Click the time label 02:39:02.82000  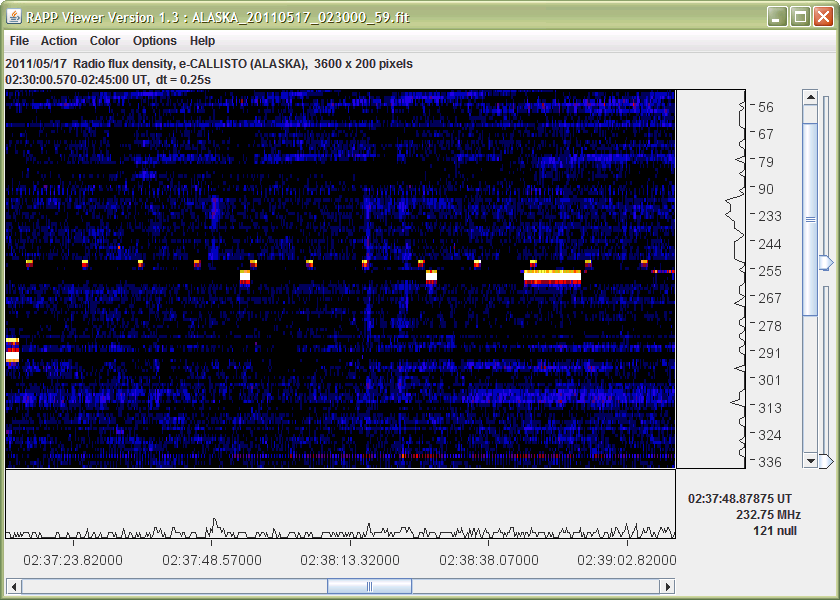tap(627, 560)
